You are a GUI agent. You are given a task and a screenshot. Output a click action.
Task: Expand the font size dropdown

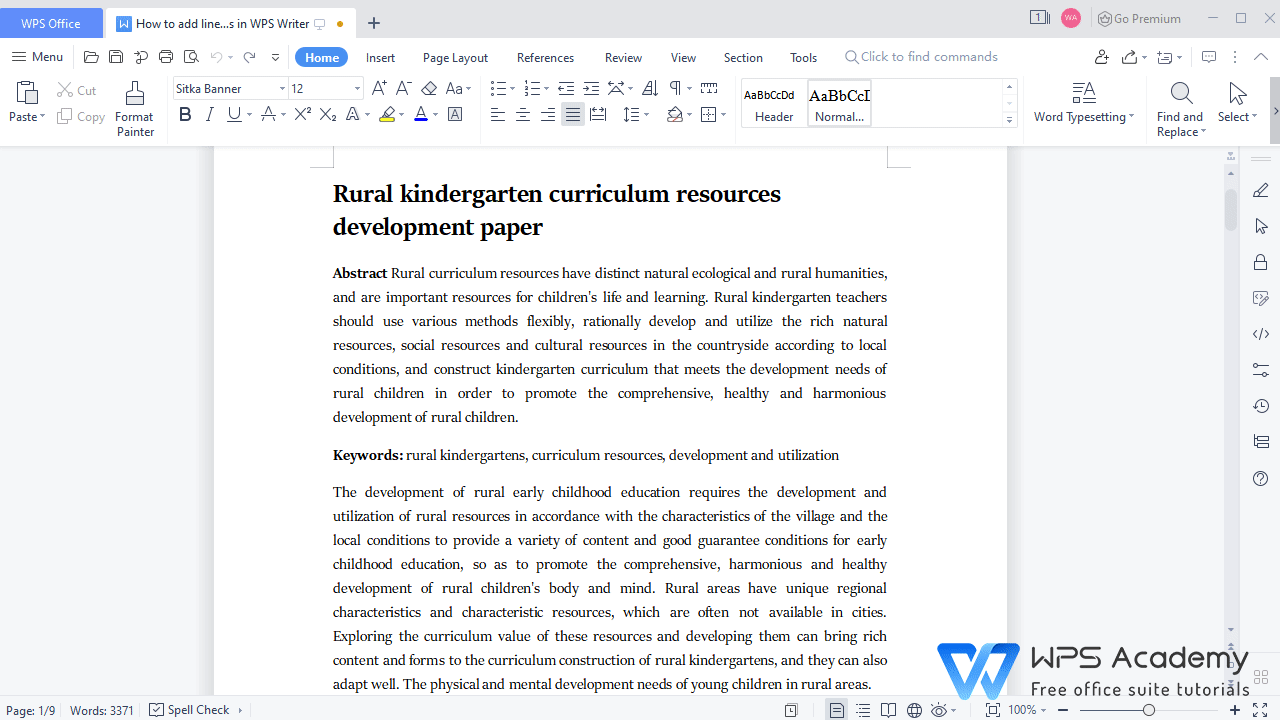(357, 89)
